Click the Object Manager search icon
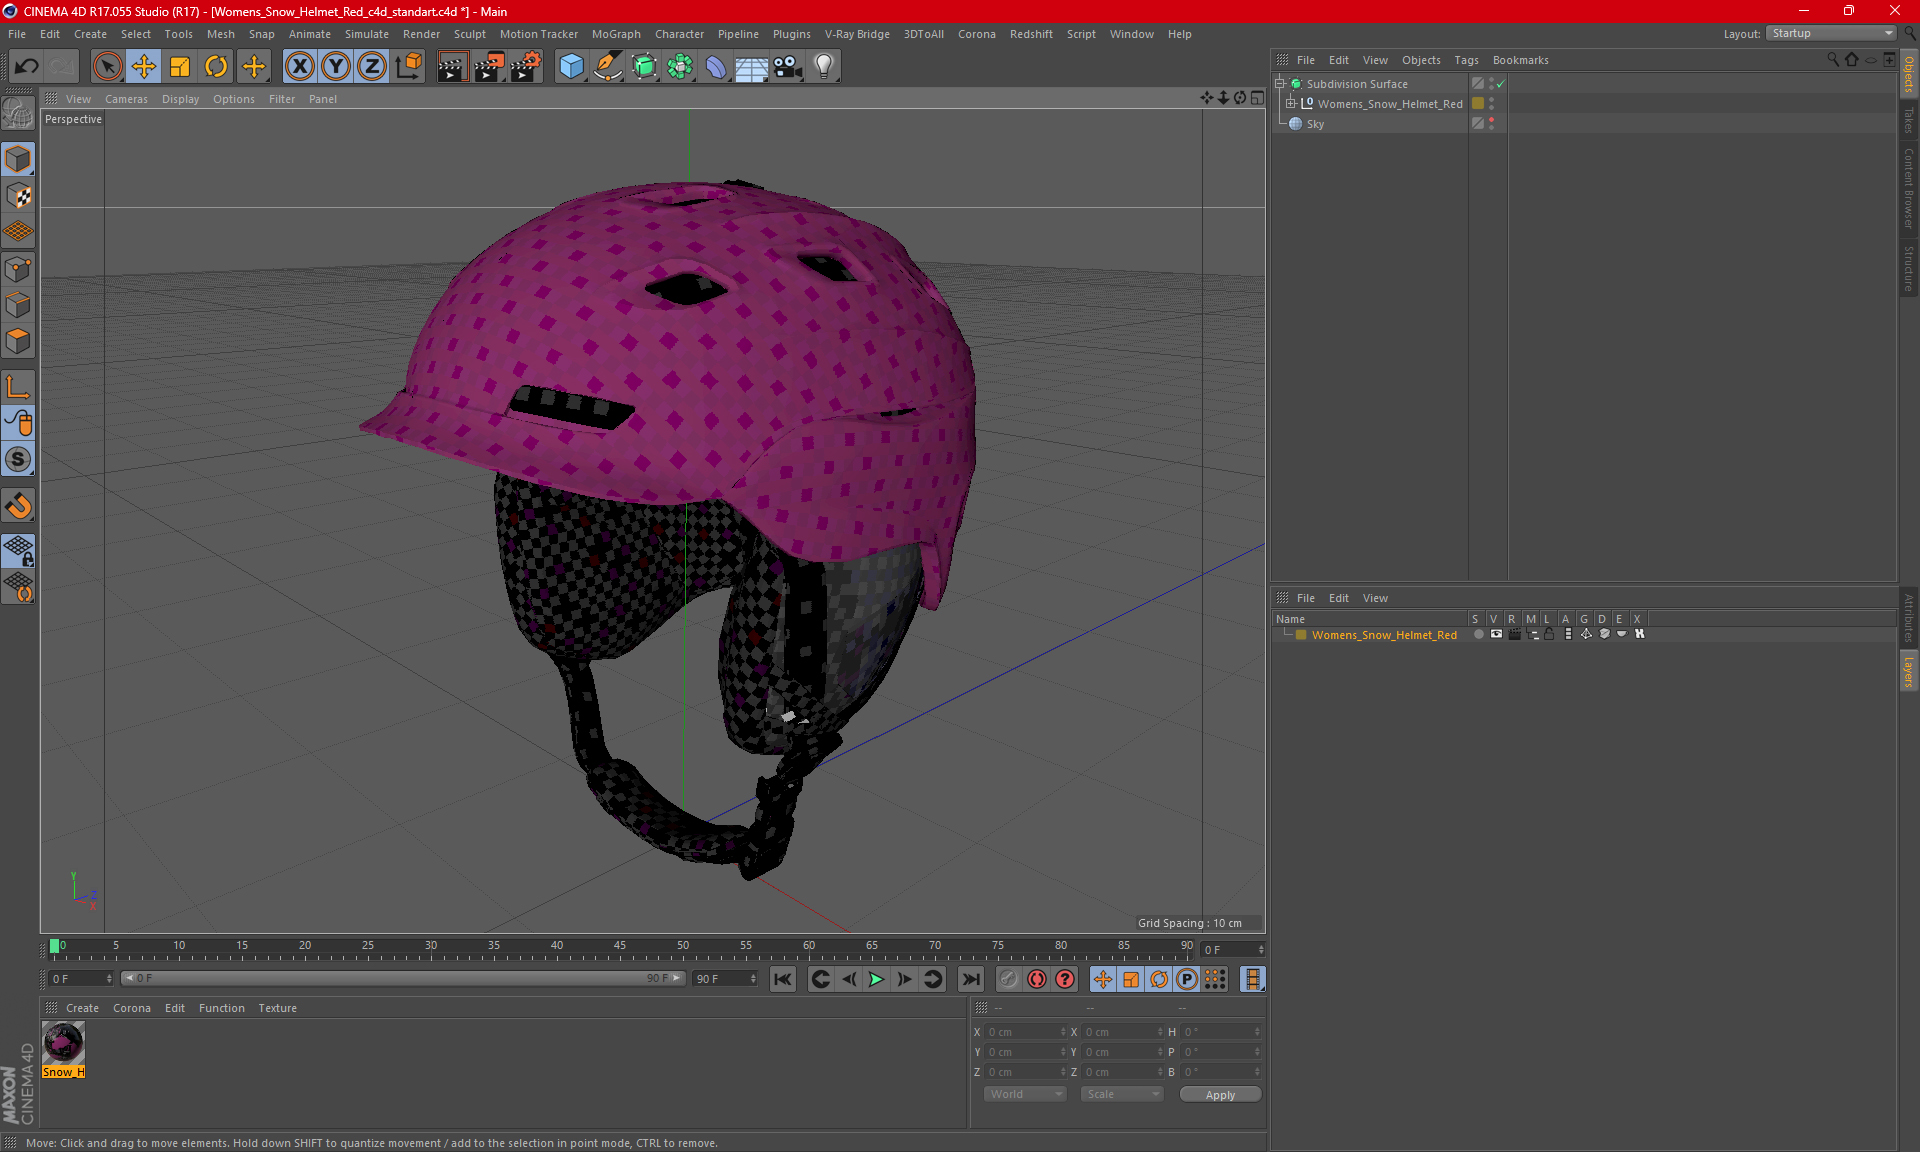Viewport: 1920px width, 1152px height. pos(1832,60)
